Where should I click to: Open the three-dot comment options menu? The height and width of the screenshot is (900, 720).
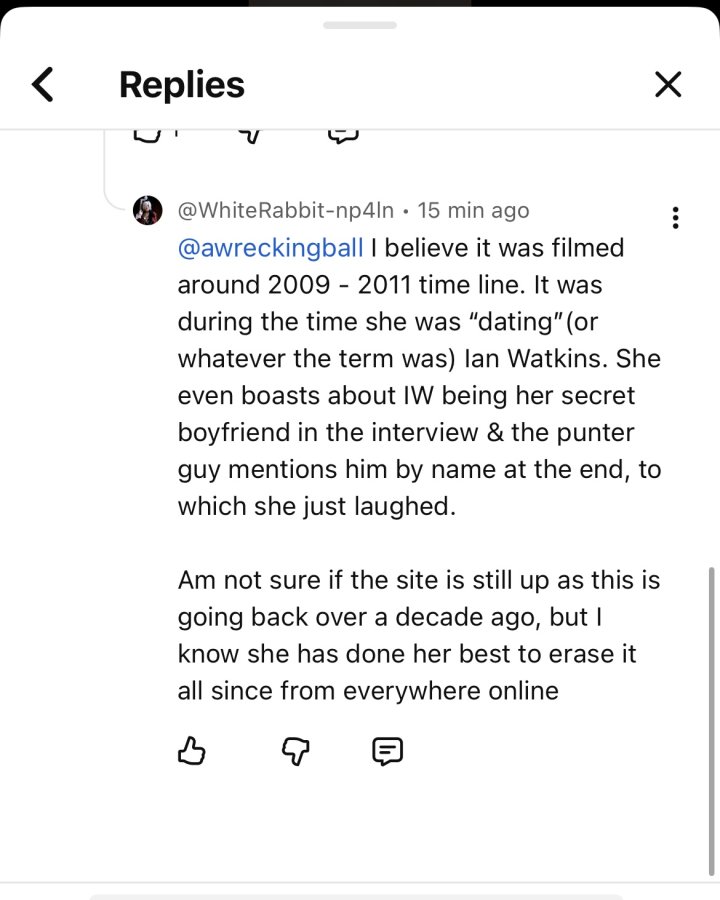click(676, 218)
